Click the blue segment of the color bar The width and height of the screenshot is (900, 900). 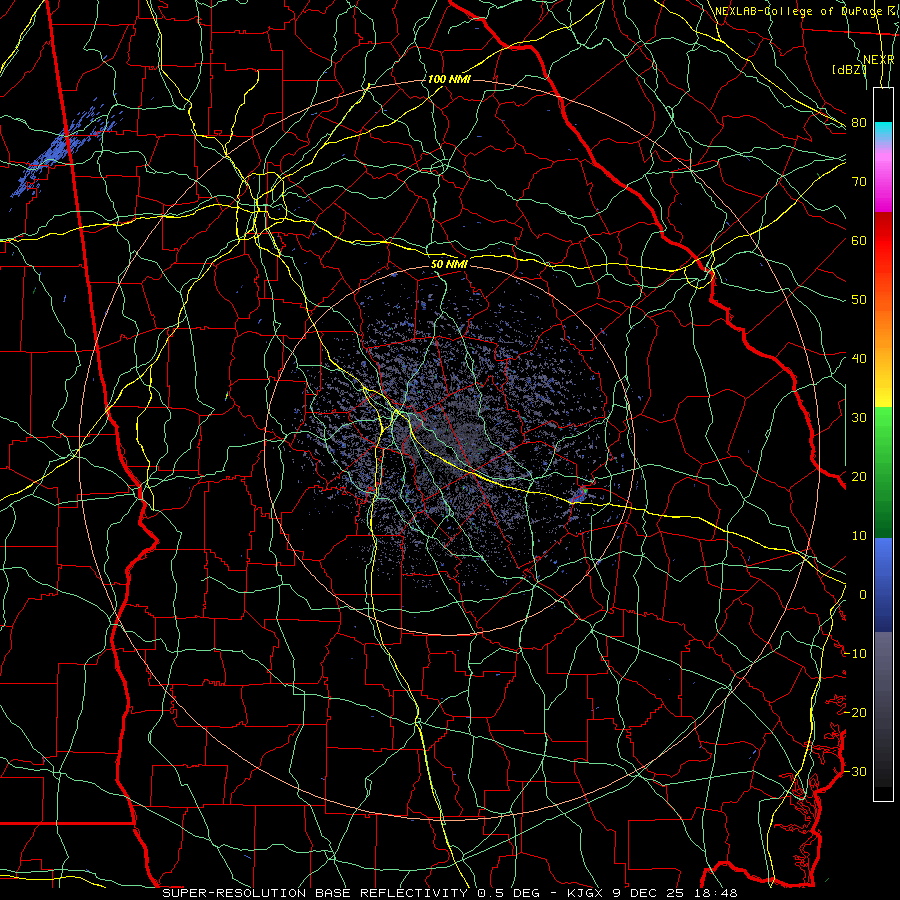point(883,584)
